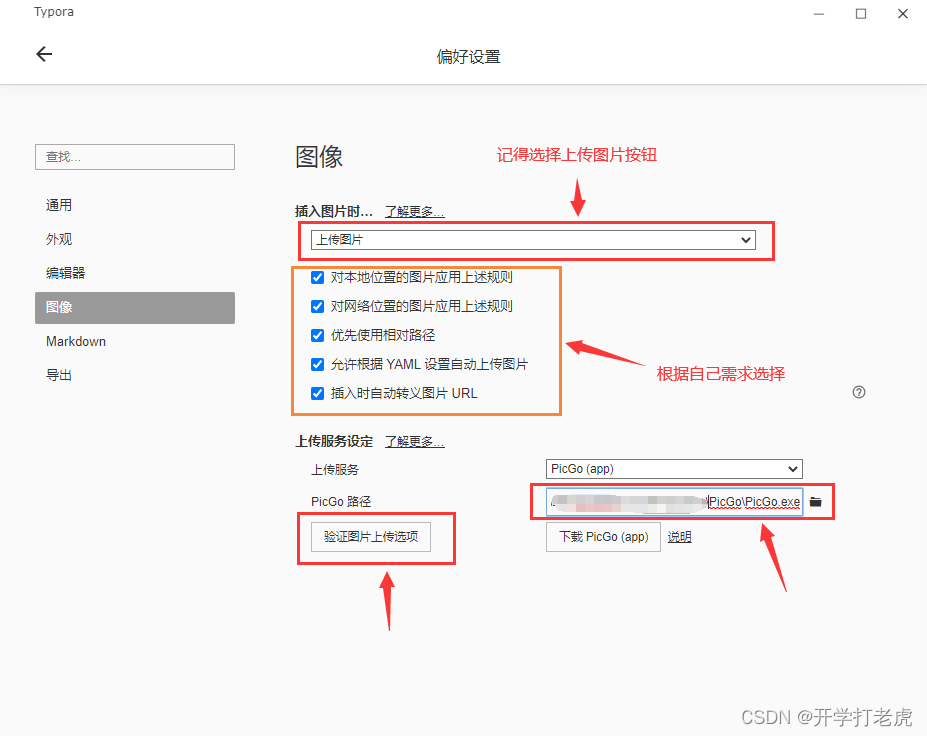Click the 上传服务设定 heading text
927x736 pixels.
pyautogui.click(x=334, y=442)
